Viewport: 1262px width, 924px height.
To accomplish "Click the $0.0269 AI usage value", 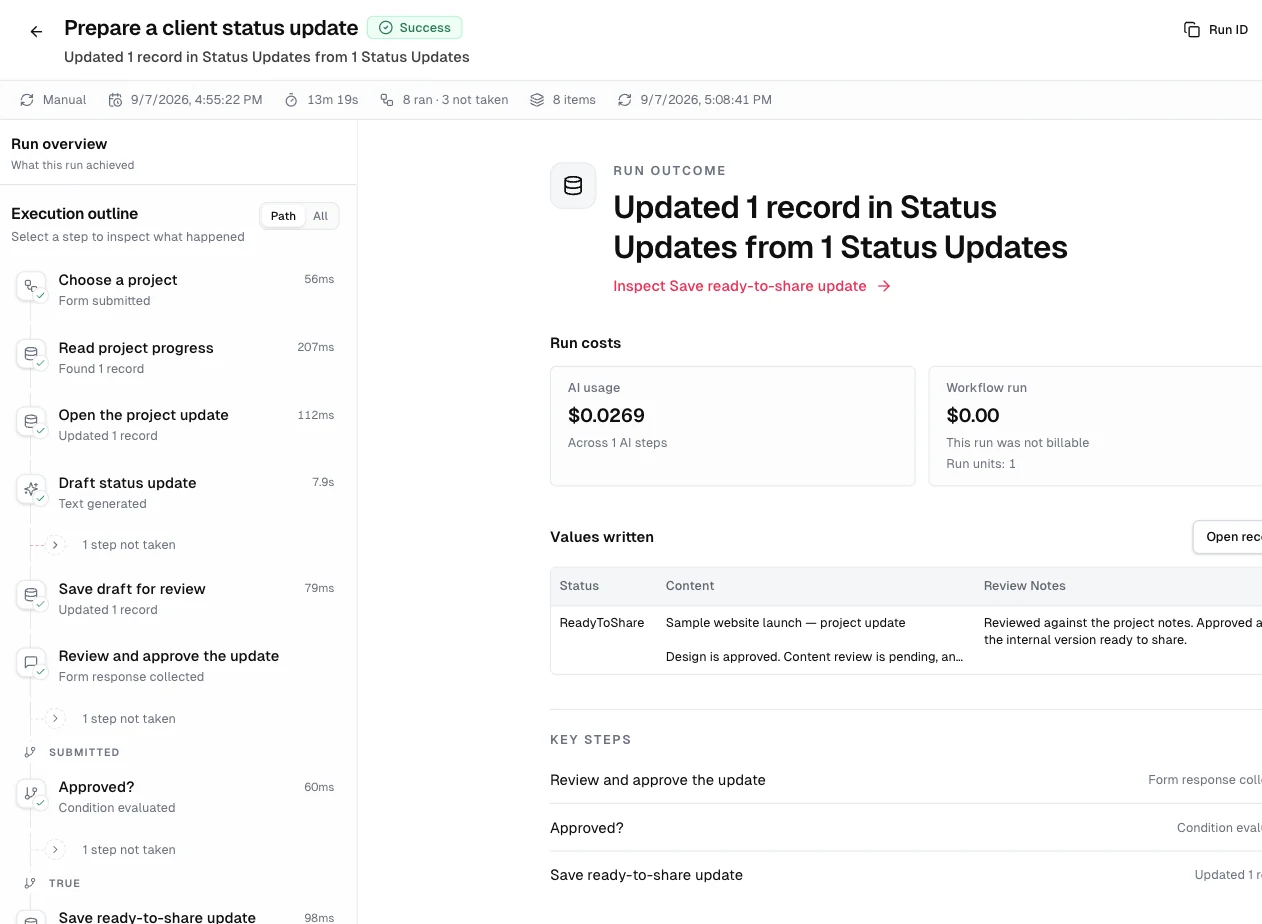I will tap(606, 415).
